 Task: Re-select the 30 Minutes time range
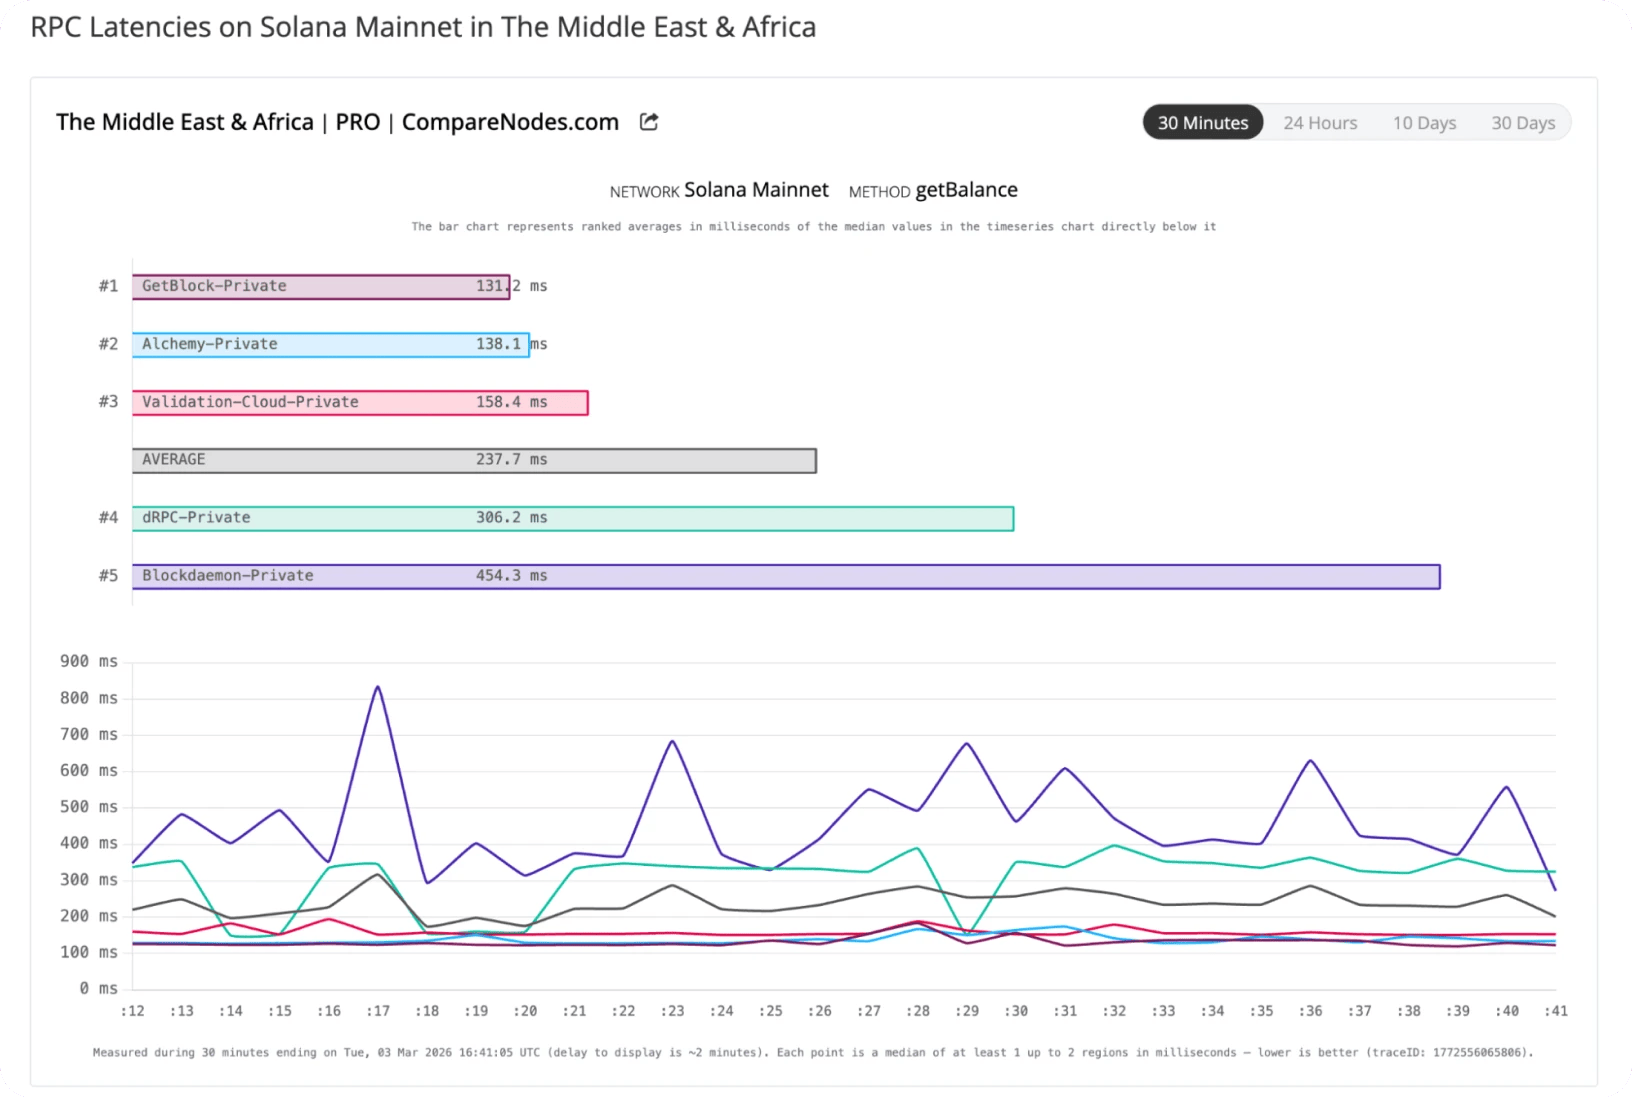pos(1202,122)
